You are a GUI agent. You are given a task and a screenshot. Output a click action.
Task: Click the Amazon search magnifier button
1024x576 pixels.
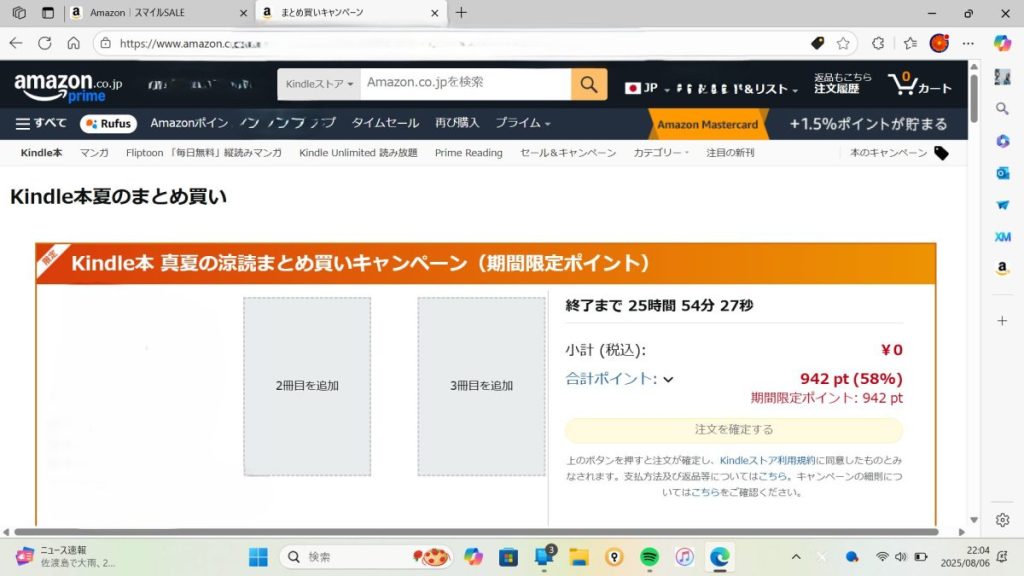click(588, 84)
